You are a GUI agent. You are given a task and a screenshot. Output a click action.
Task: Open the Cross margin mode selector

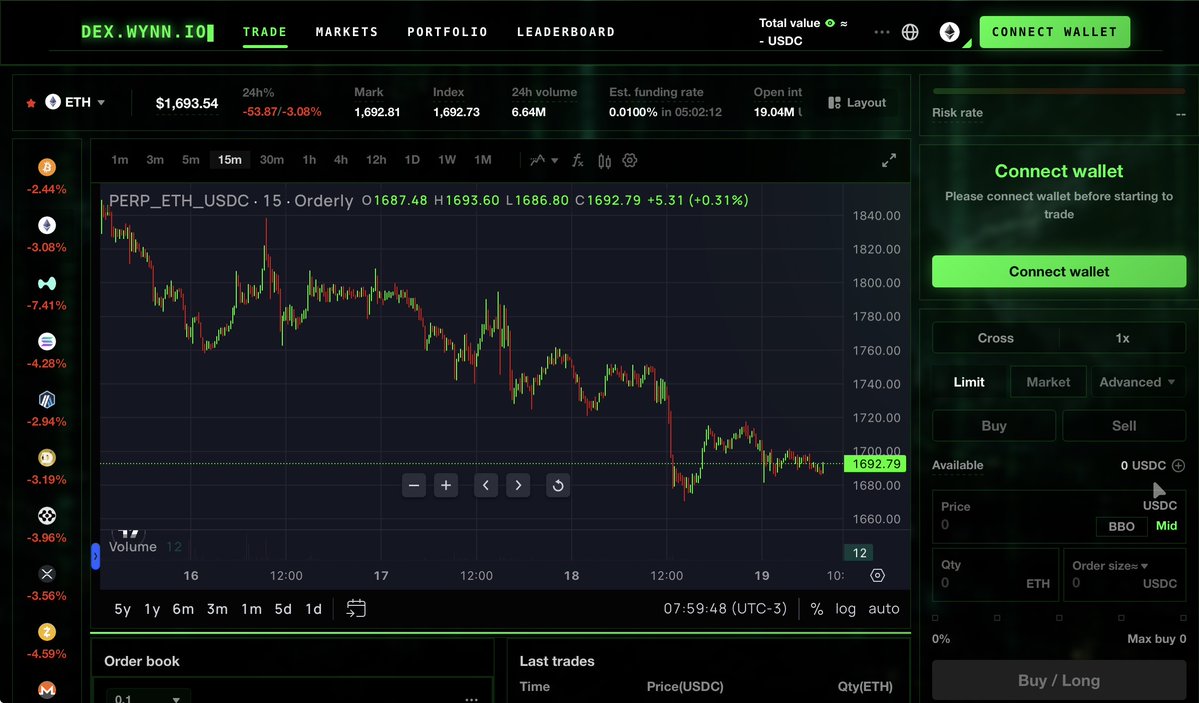coord(996,338)
